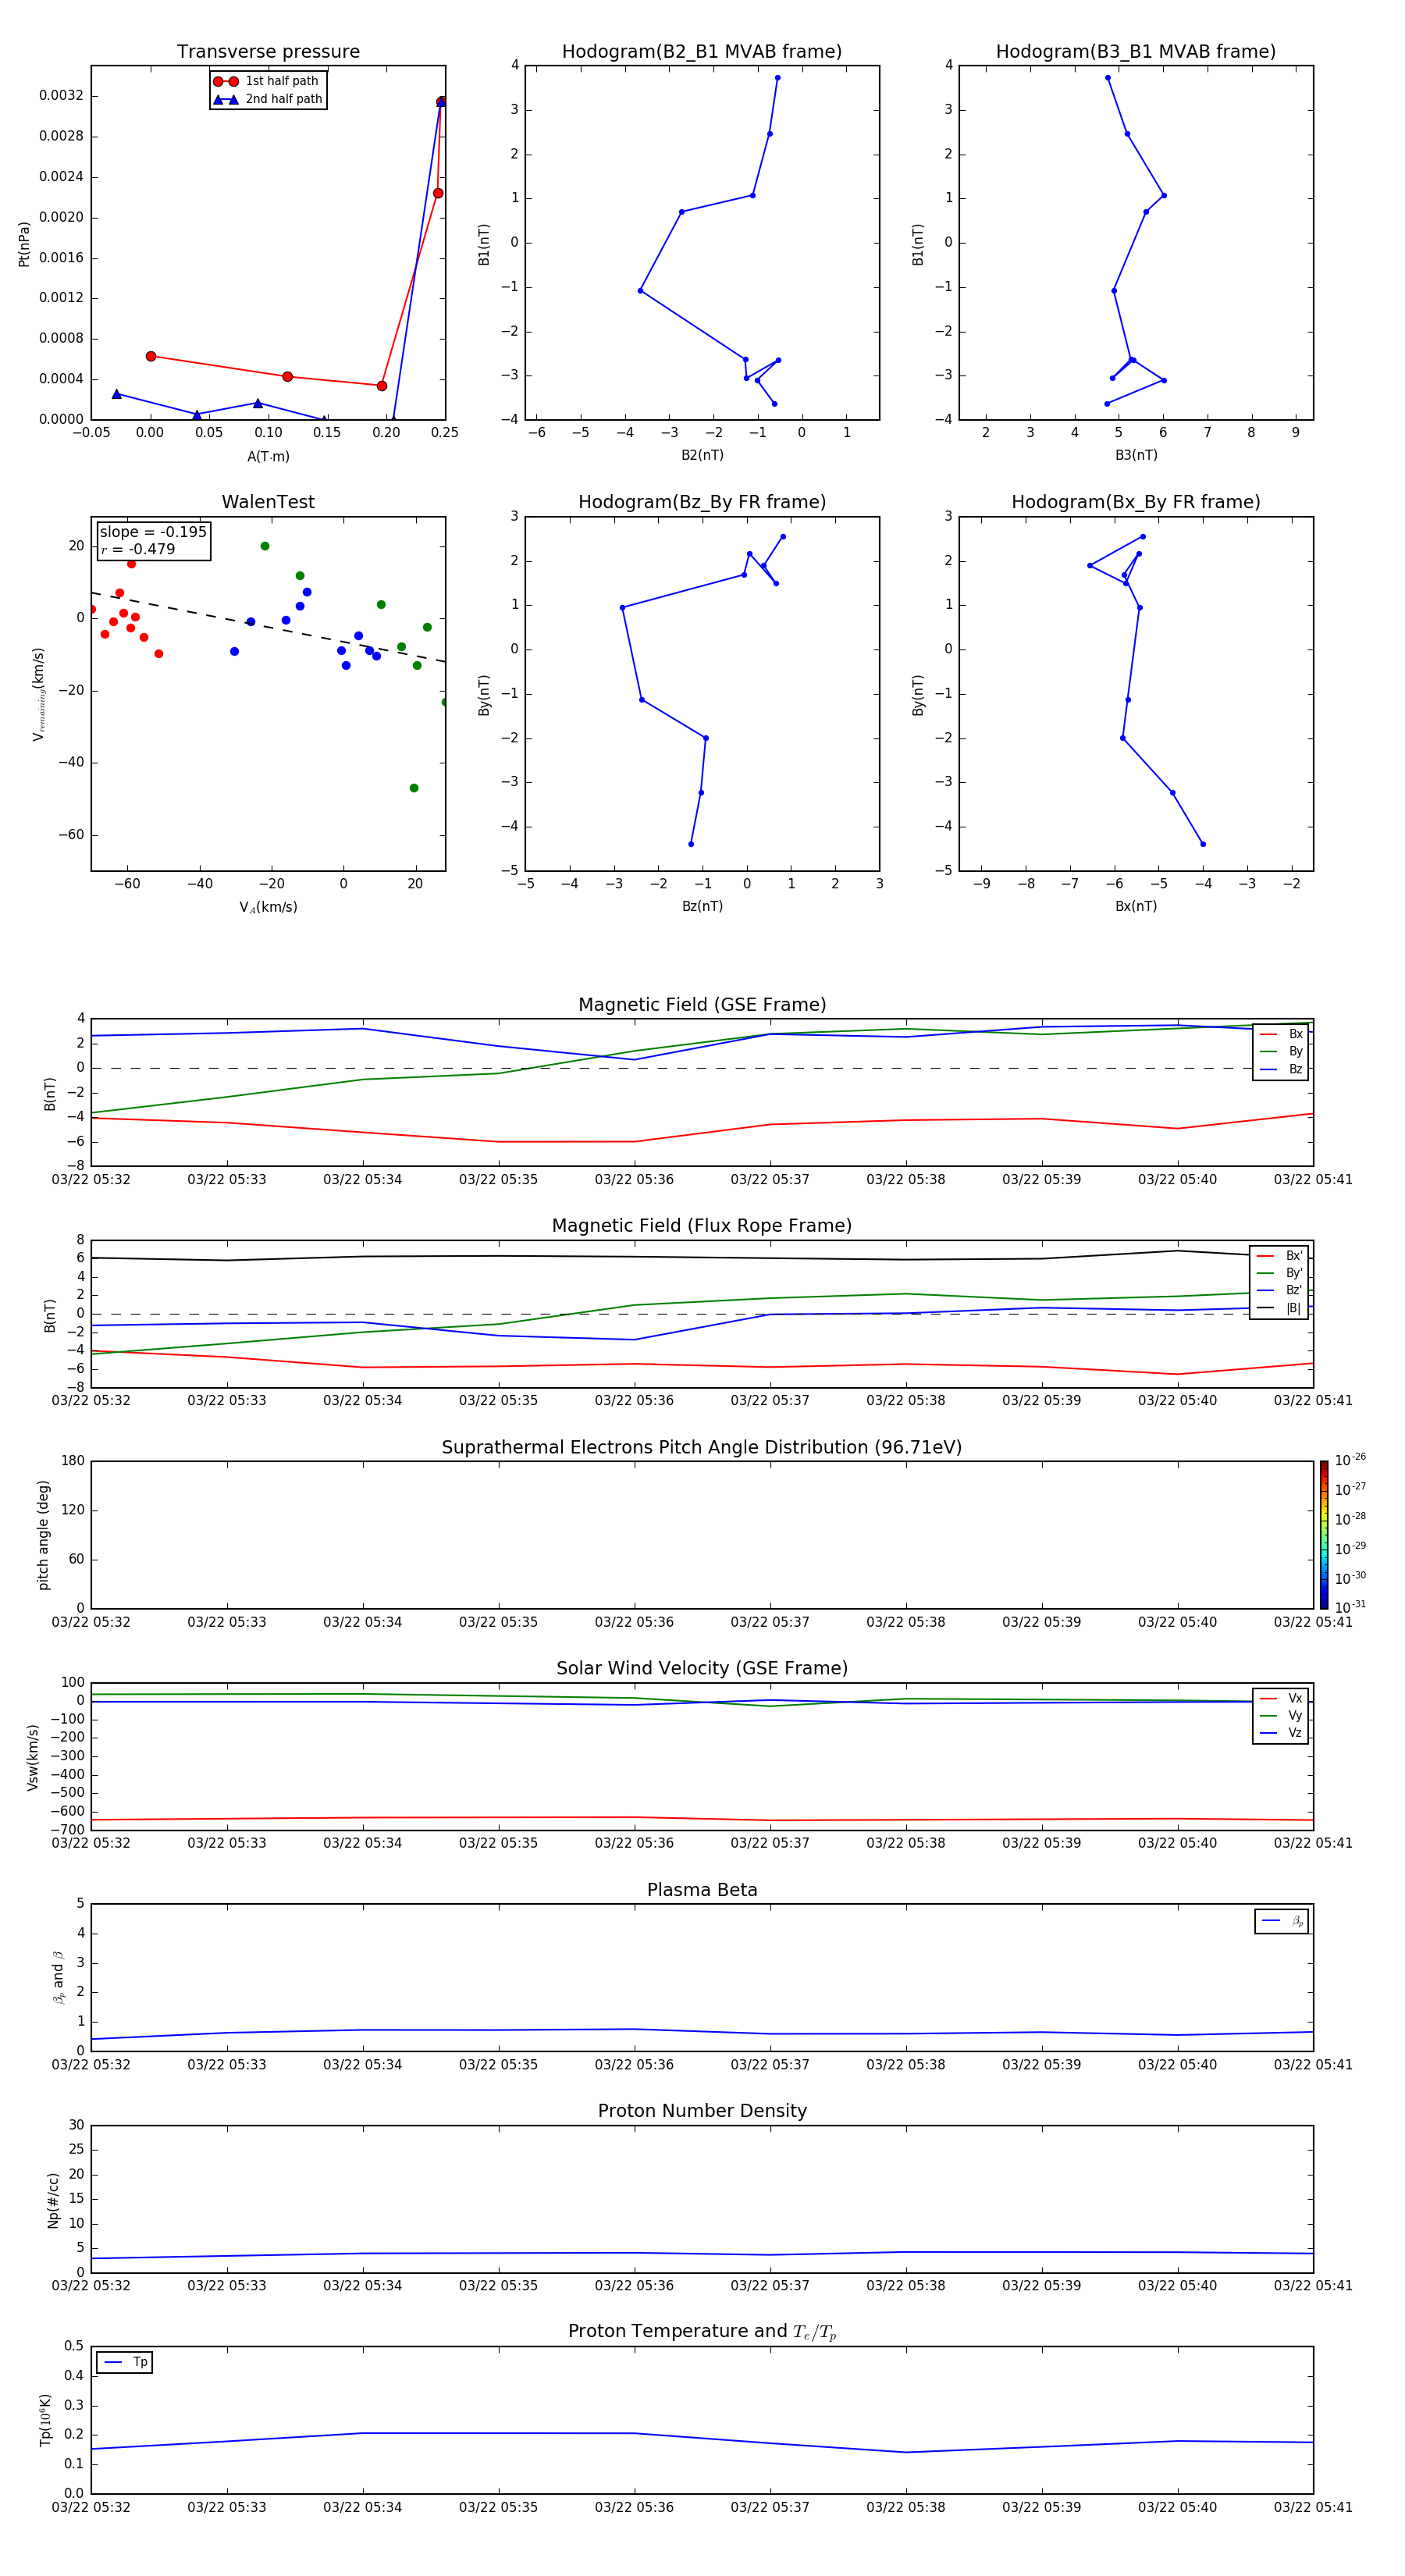The image size is (1405, 2576).
Task: Click the 'Tp' legend in temperature plot
Action: click(125, 2363)
